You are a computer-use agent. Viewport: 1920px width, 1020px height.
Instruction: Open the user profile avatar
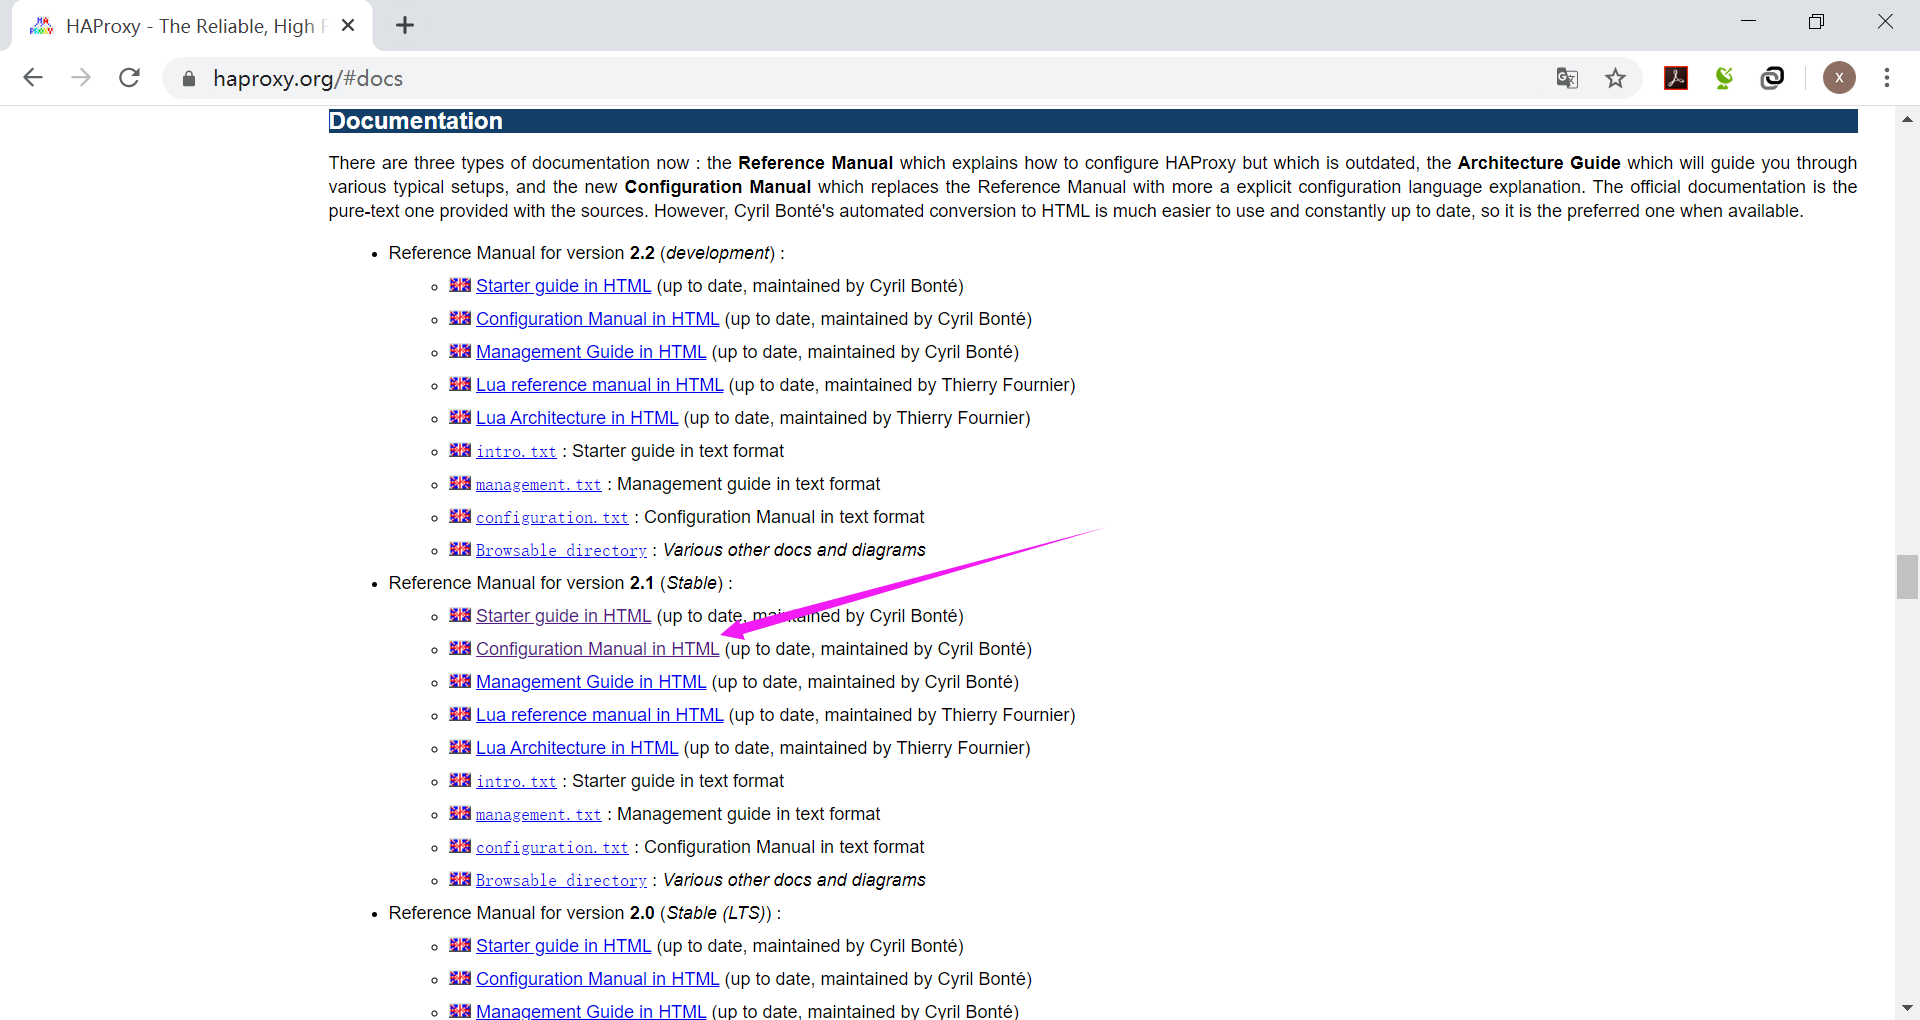[x=1839, y=78]
